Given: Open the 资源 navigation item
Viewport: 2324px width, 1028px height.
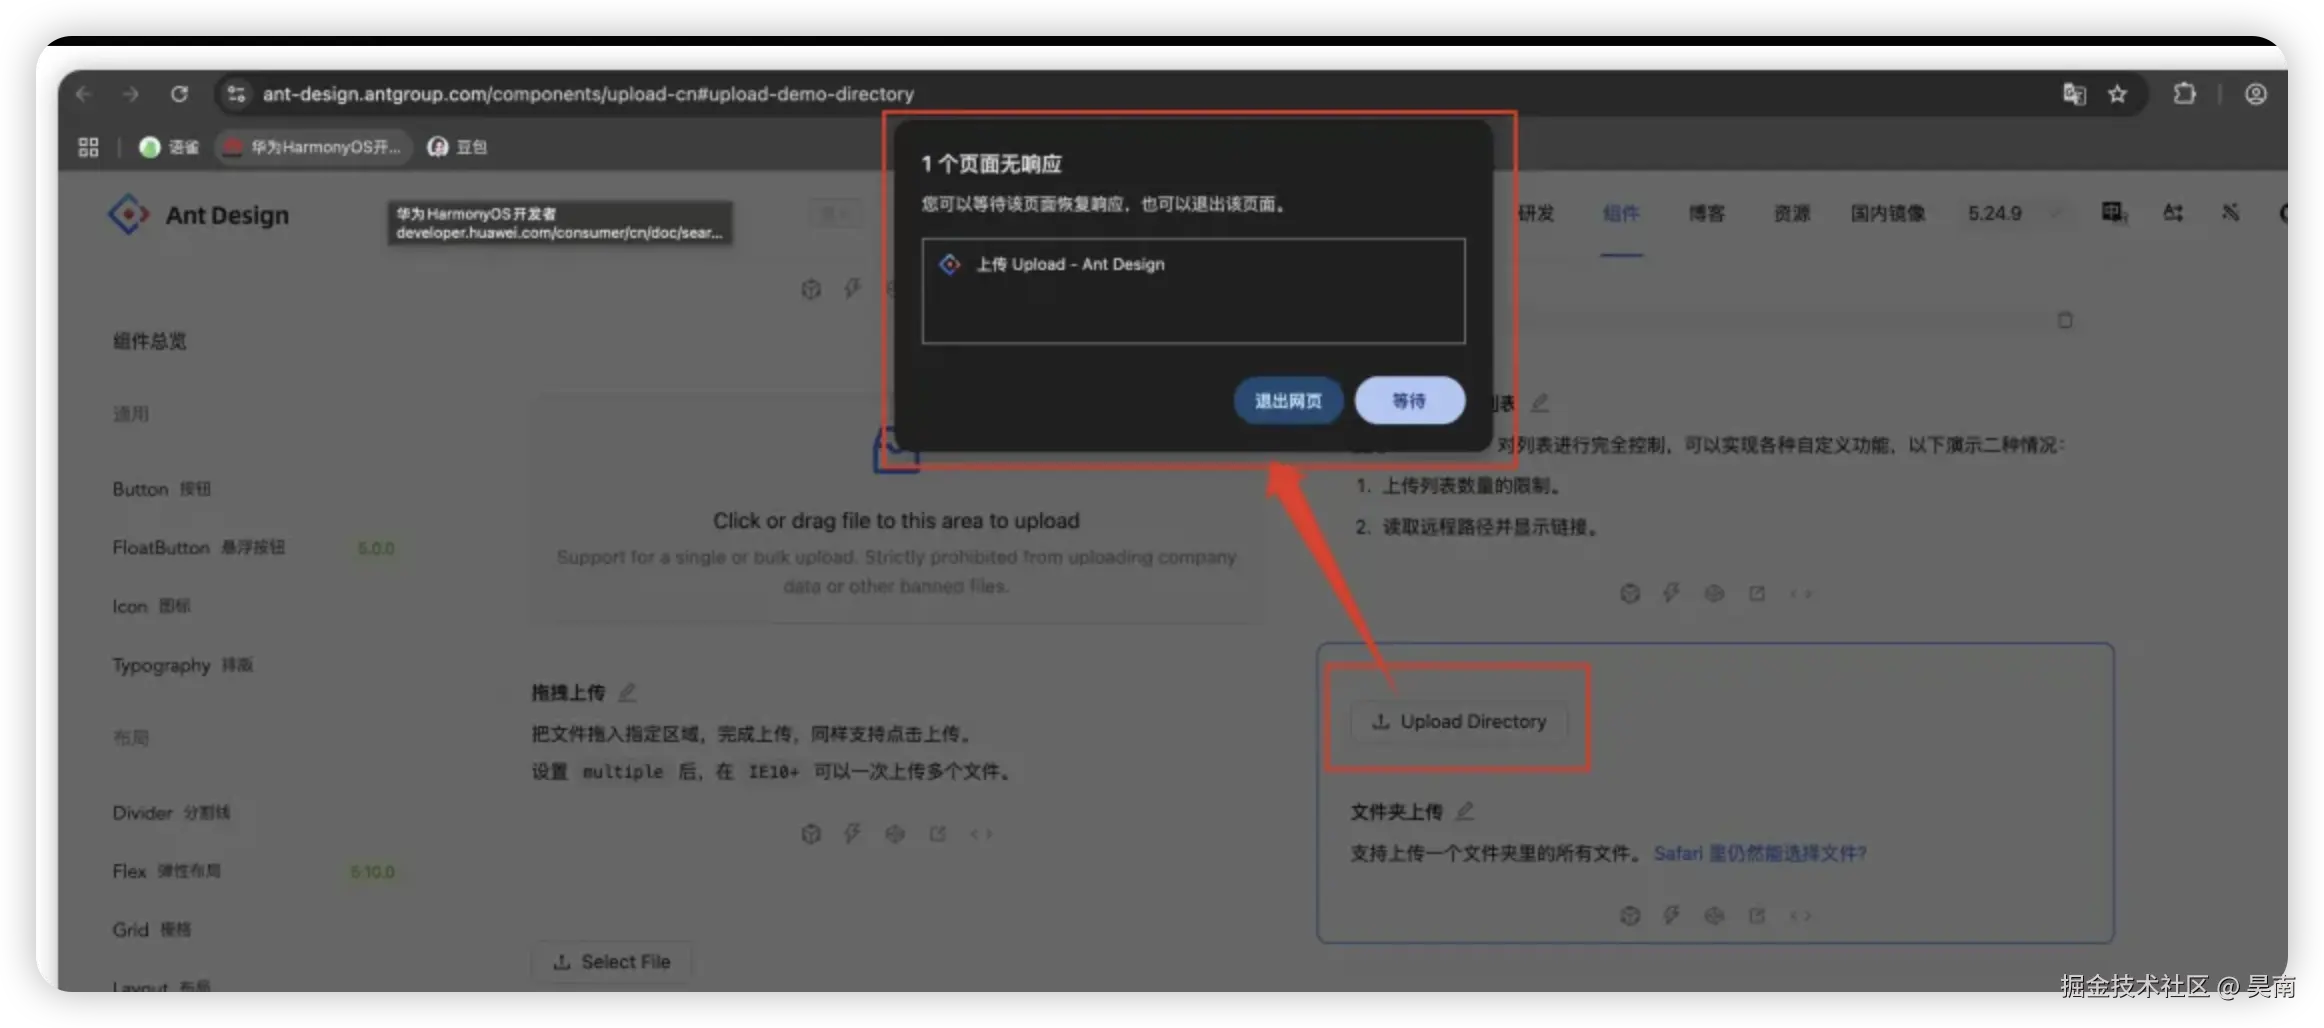Looking at the screenshot, I should click(x=1792, y=213).
